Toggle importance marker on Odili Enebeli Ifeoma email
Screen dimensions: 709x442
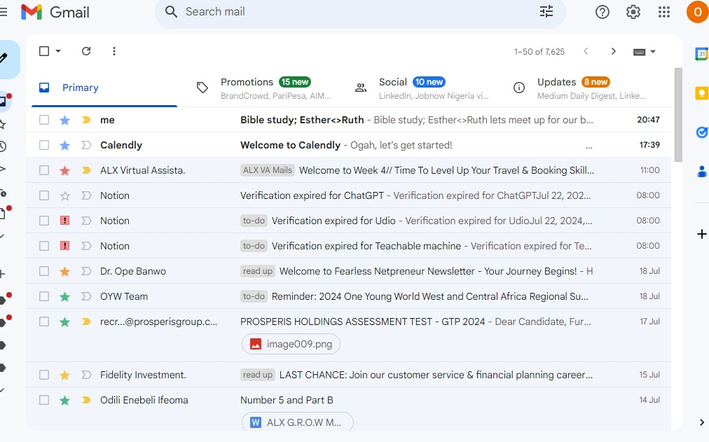[x=86, y=400]
